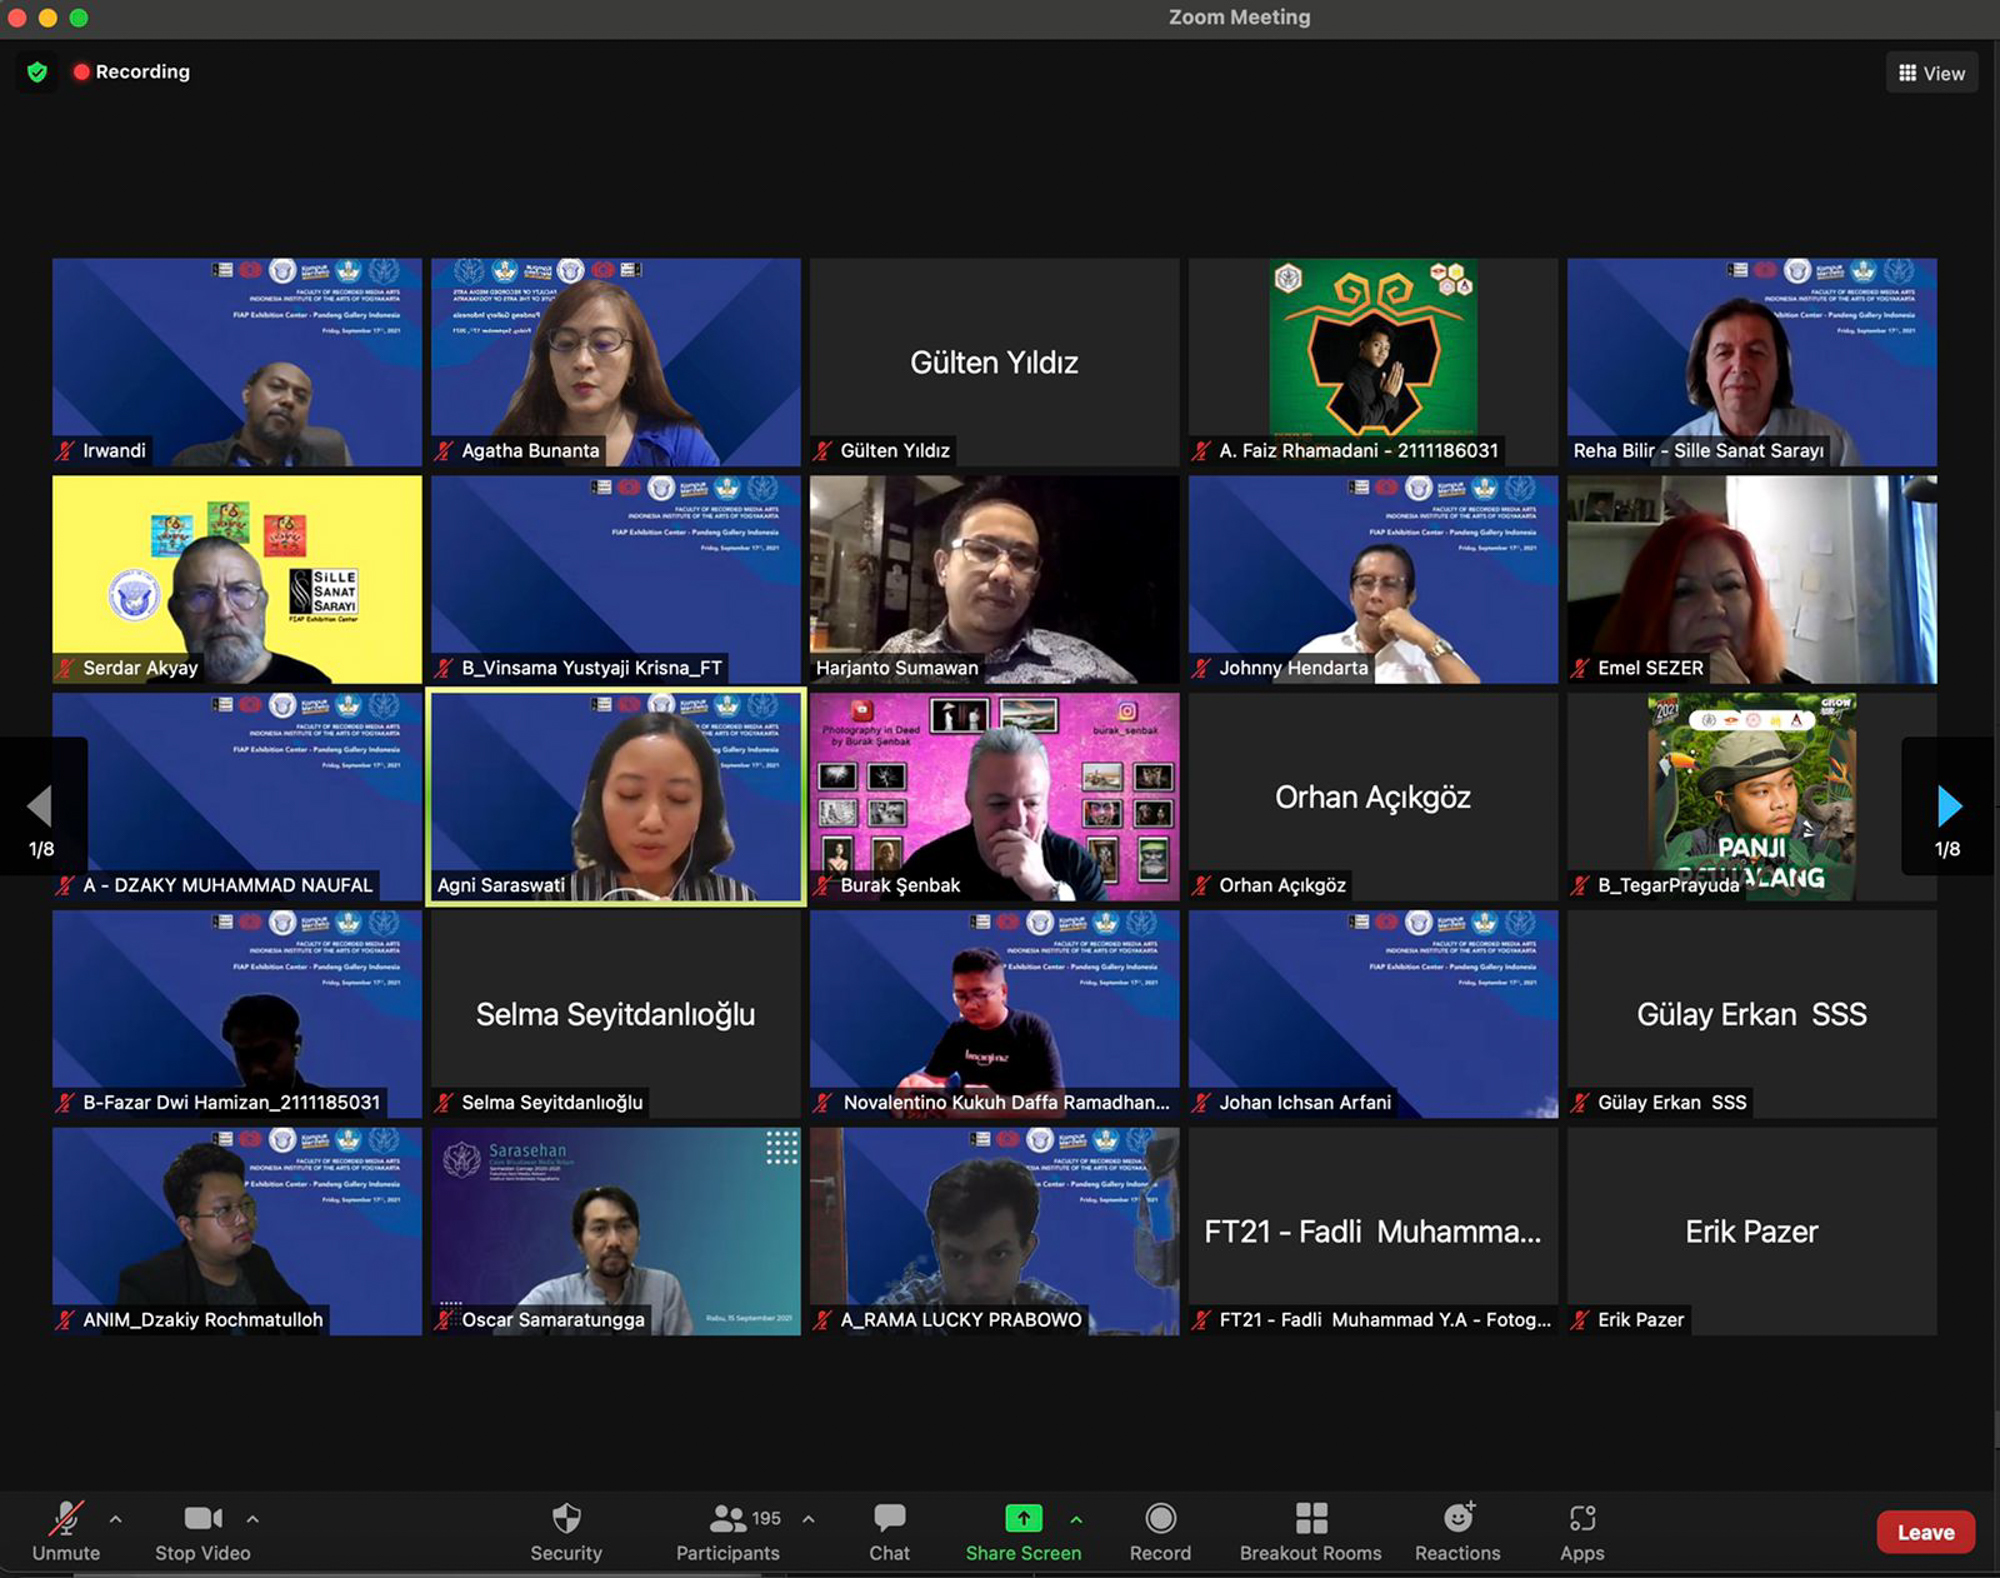
Task: Expand chevron next to Participants count
Action: [x=809, y=1519]
